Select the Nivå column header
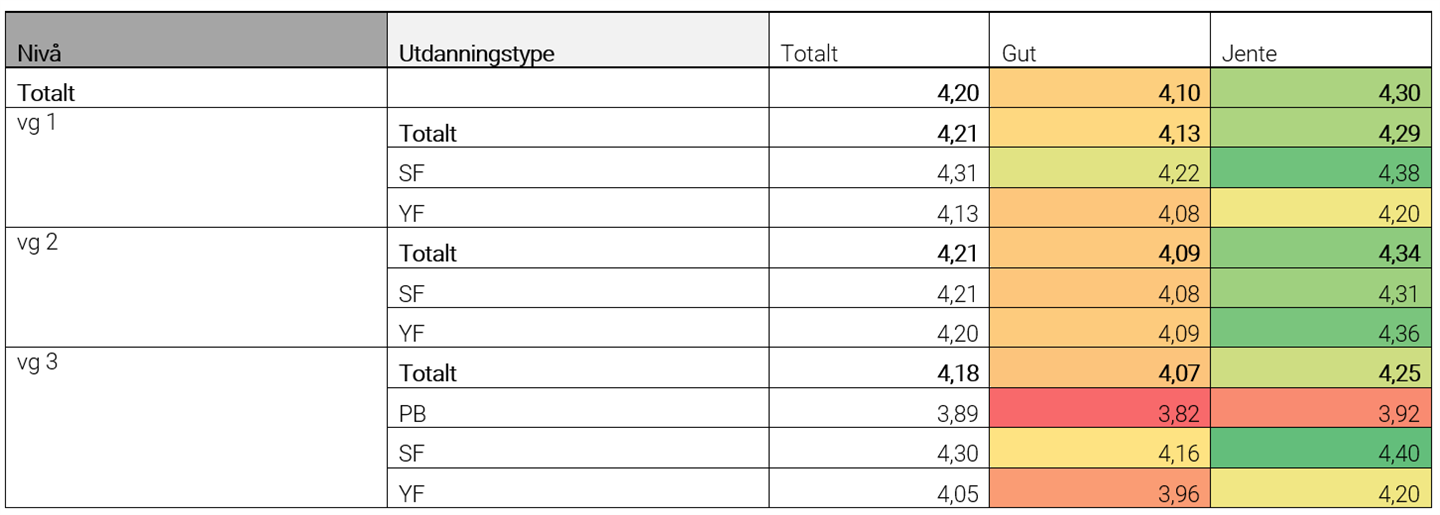This screenshot has height=515, width=1440. pos(196,40)
